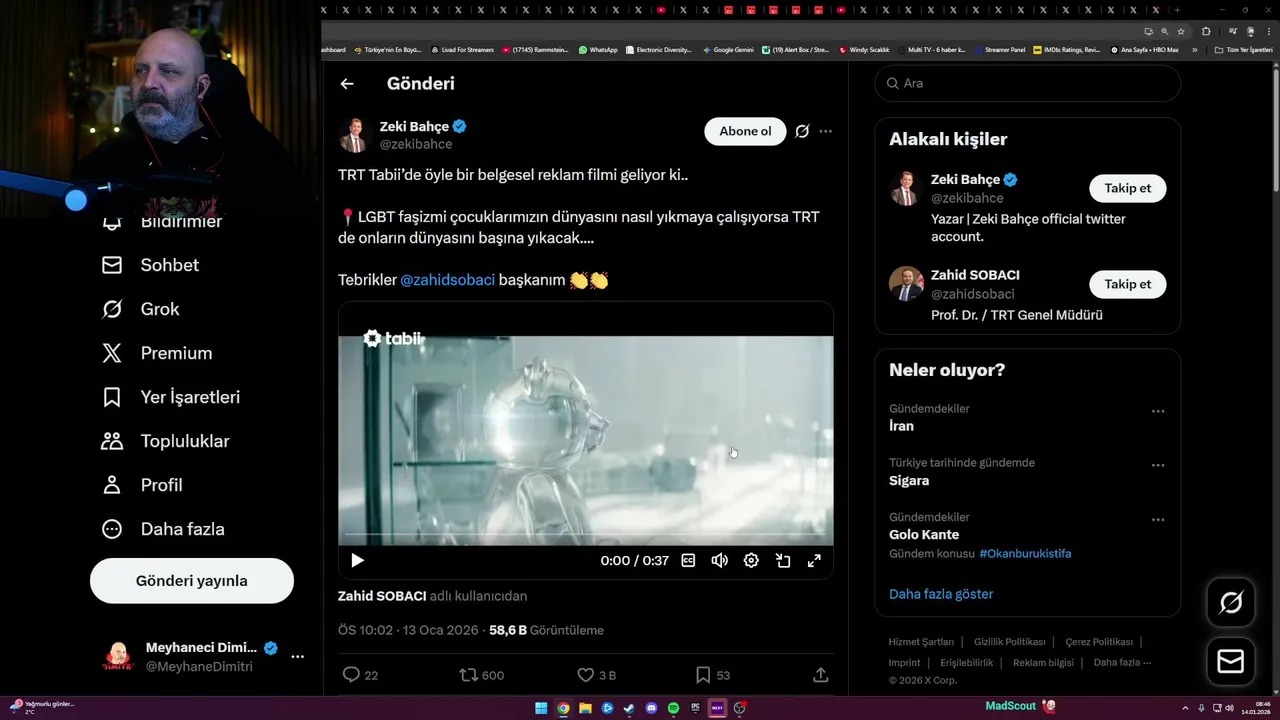Image resolution: width=1280 pixels, height=720 pixels.
Task: Open options dots for İran trend
Action: pyautogui.click(x=1158, y=411)
